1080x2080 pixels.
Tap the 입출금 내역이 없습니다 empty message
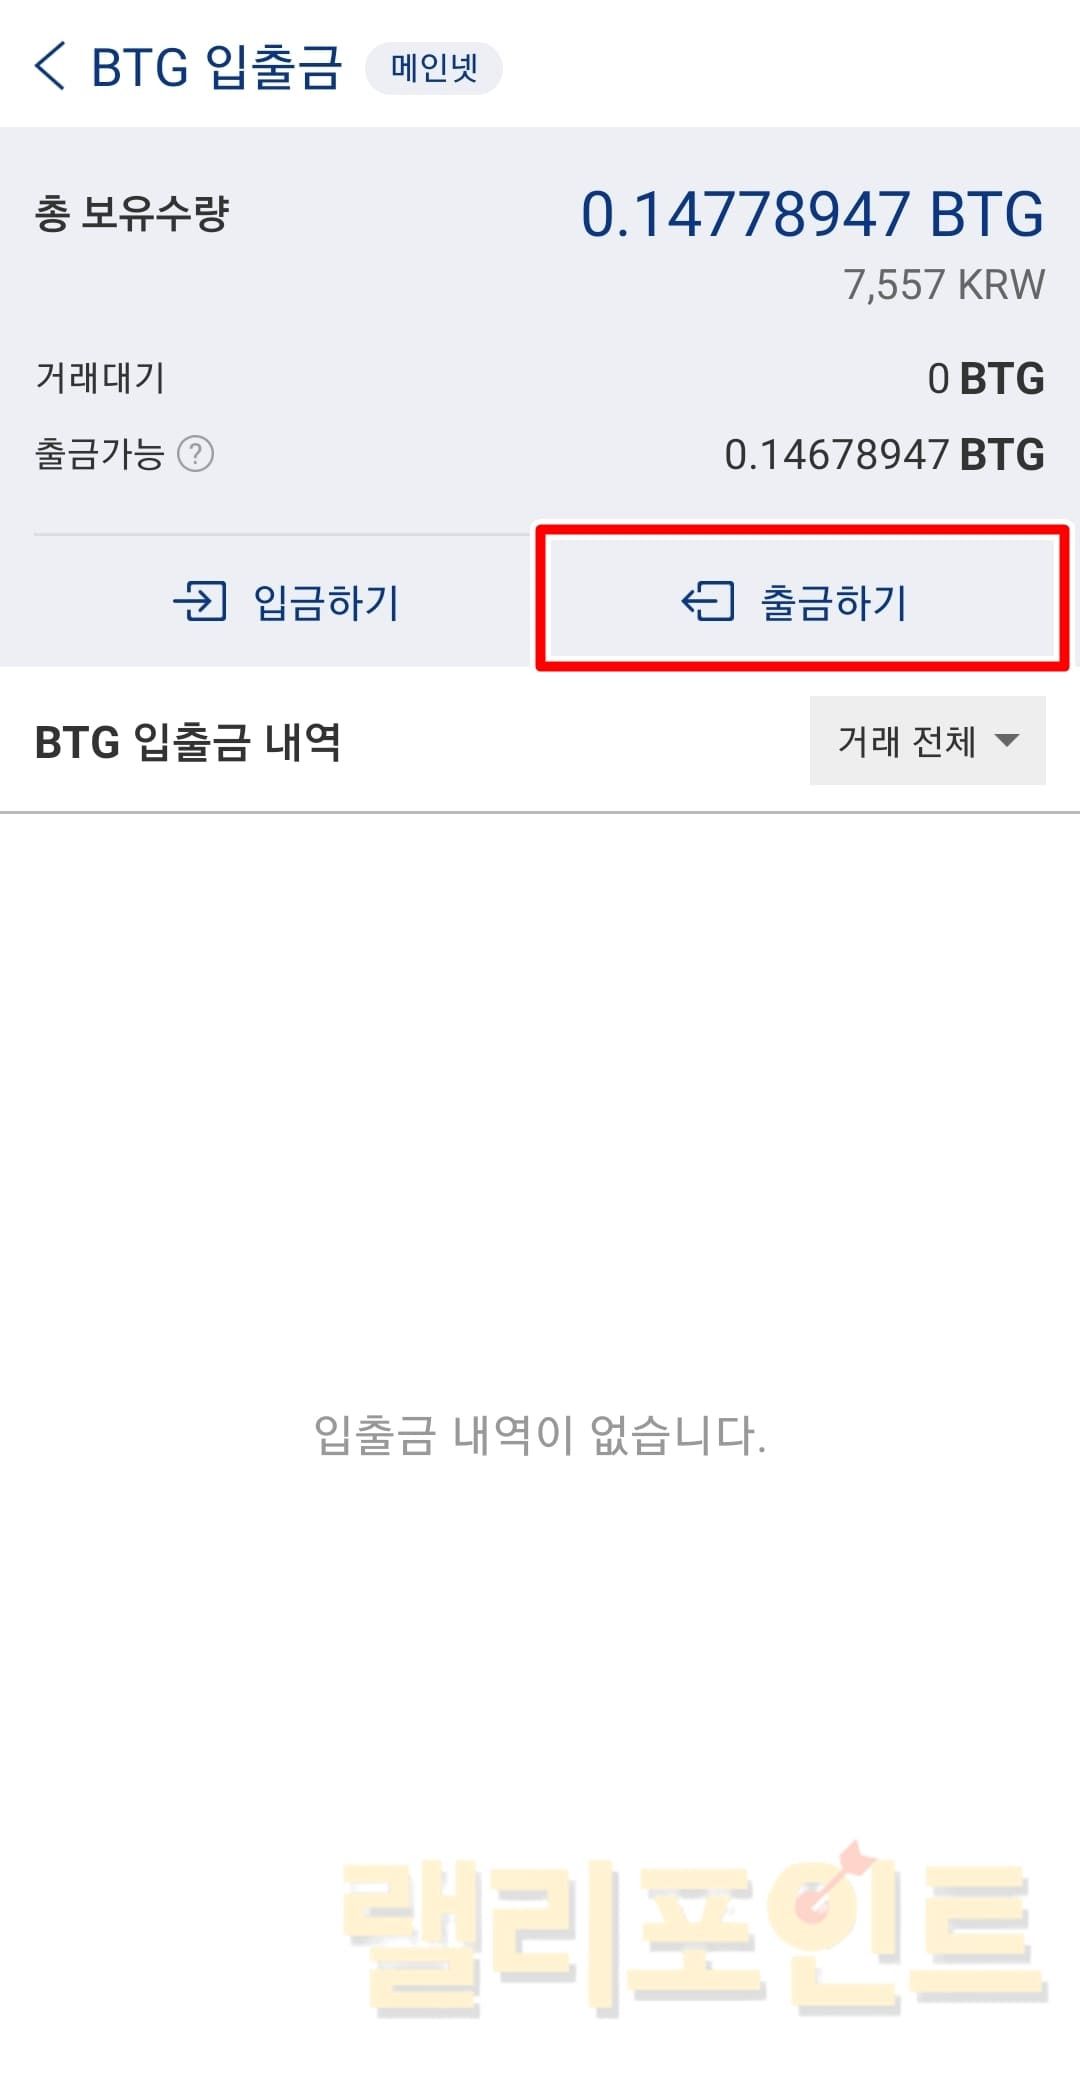click(540, 1435)
